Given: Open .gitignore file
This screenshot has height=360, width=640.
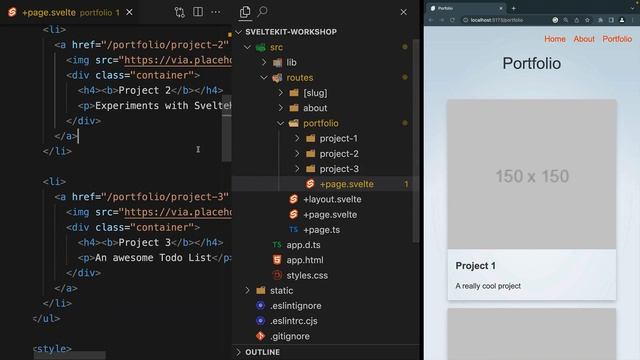Looking at the screenshot, I should click(x=290, y=336).
